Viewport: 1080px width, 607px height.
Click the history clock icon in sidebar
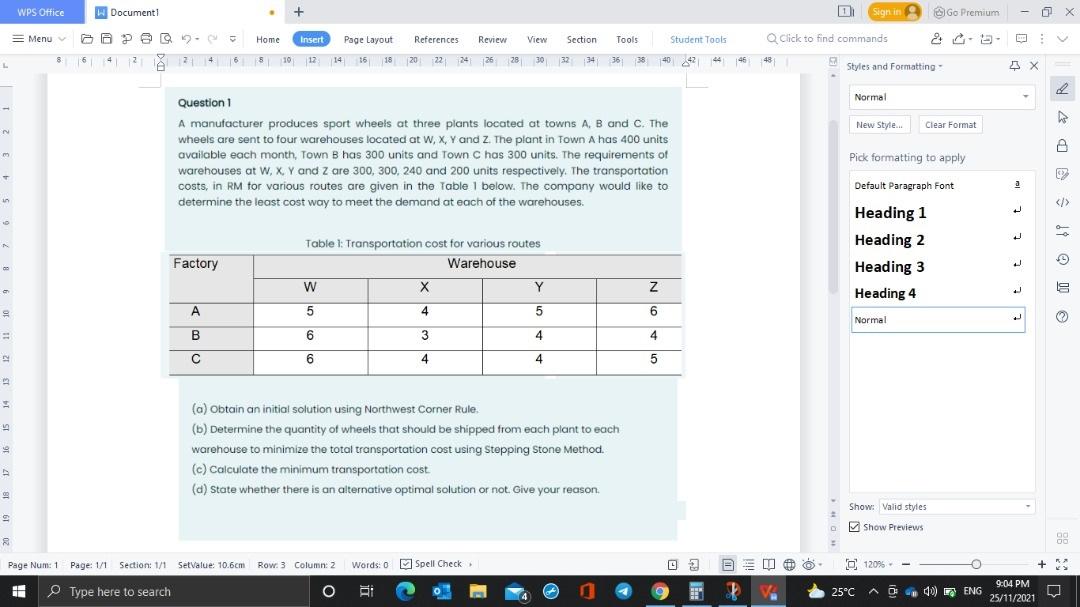pos(1062,259)
